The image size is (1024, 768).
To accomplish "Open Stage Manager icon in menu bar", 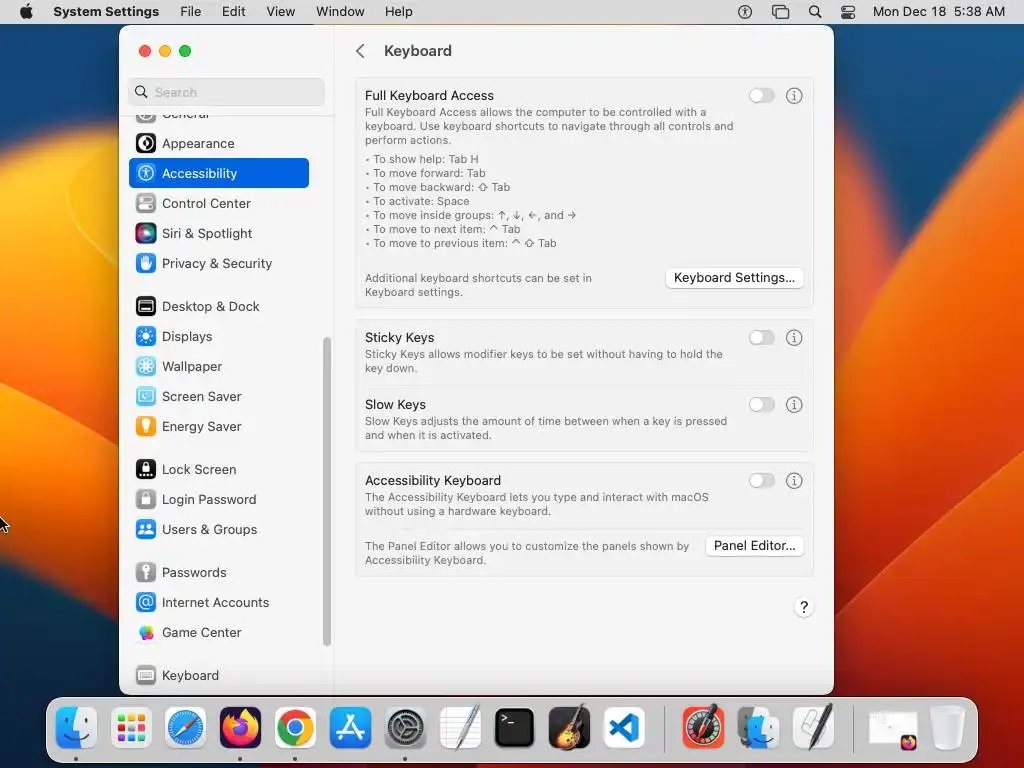I will pyautogui.click(x=780, y=12).
